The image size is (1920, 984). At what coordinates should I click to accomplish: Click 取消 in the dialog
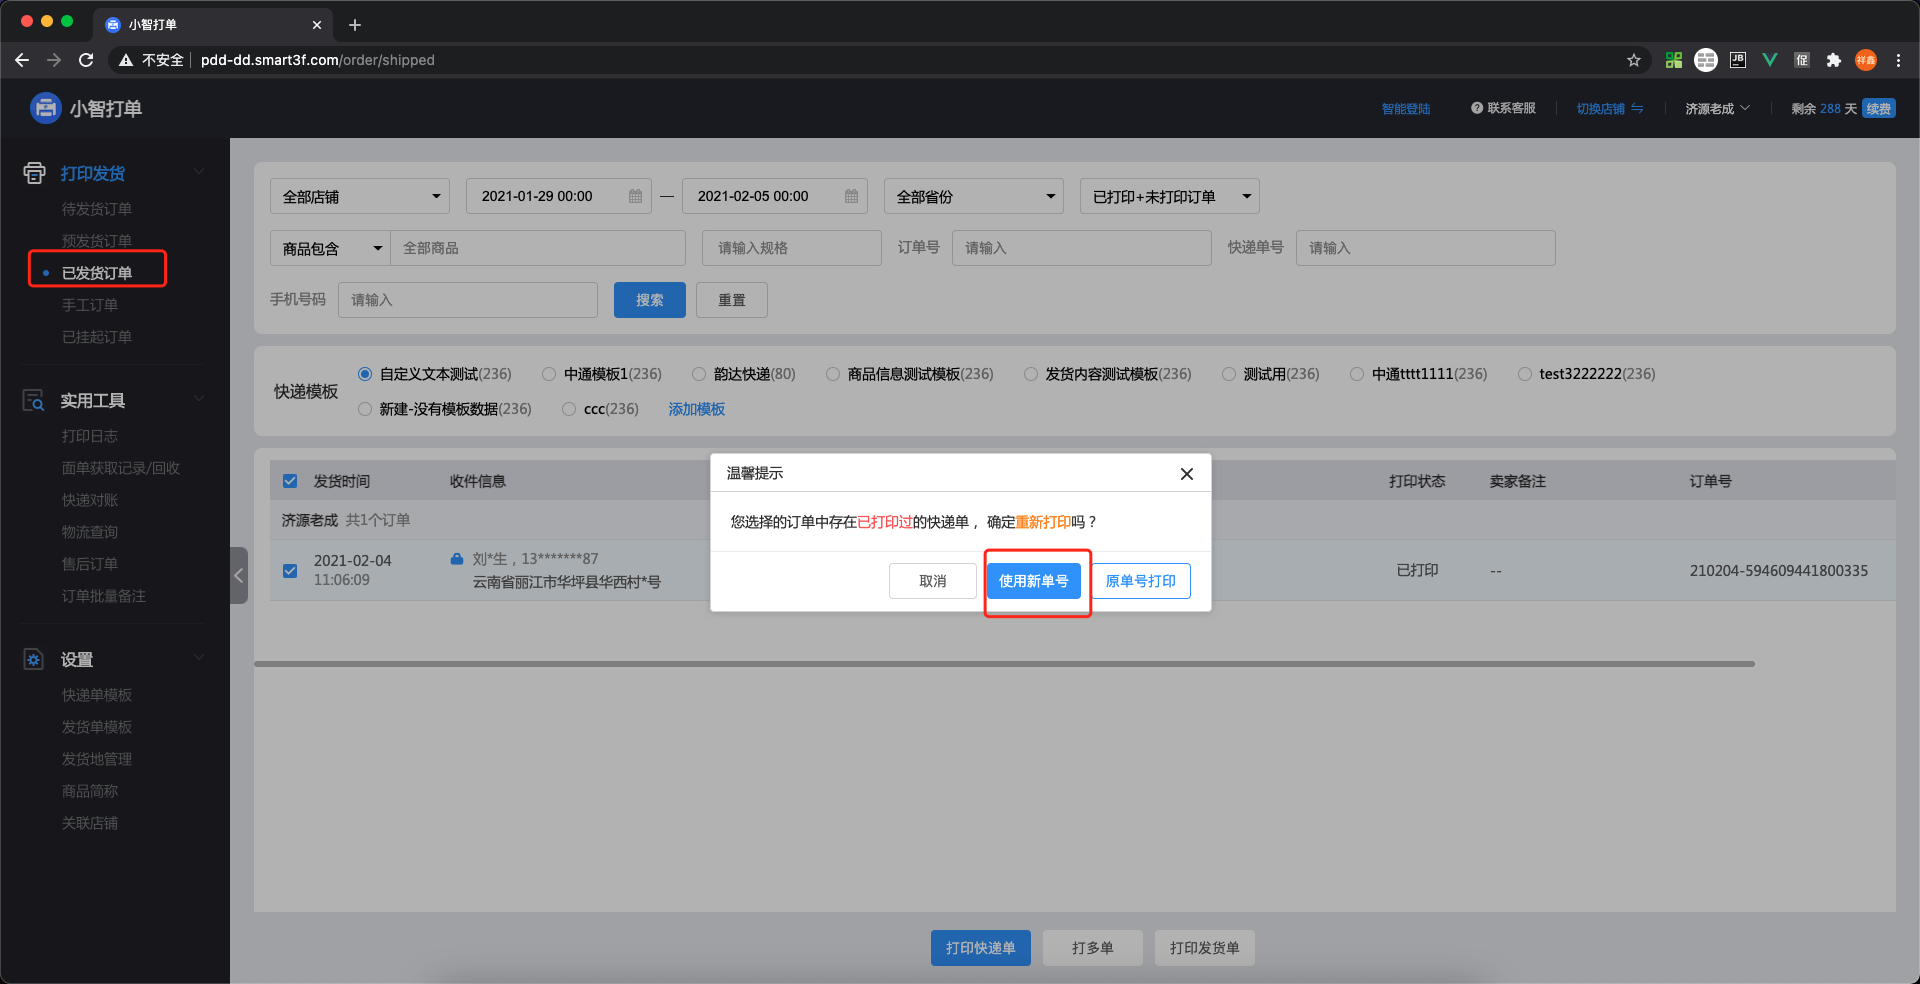pyautogui.click(x=933, y=581)
